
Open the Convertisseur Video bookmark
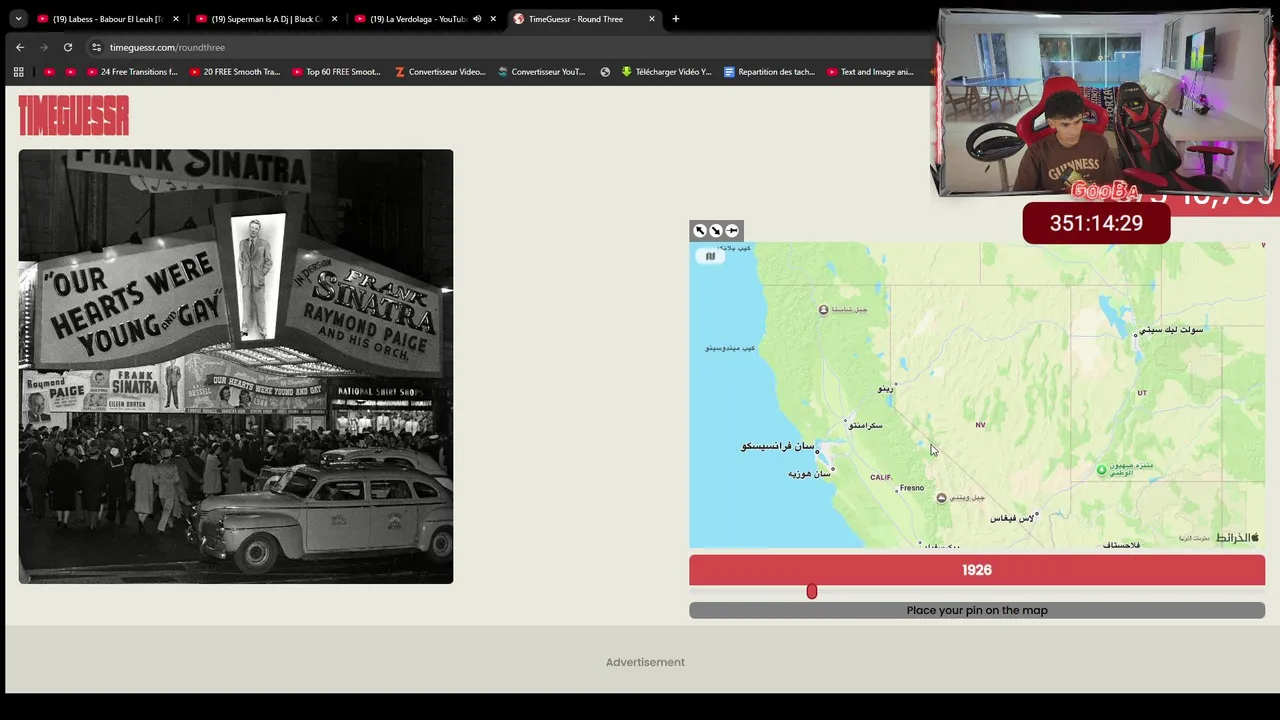pos(440,72)
